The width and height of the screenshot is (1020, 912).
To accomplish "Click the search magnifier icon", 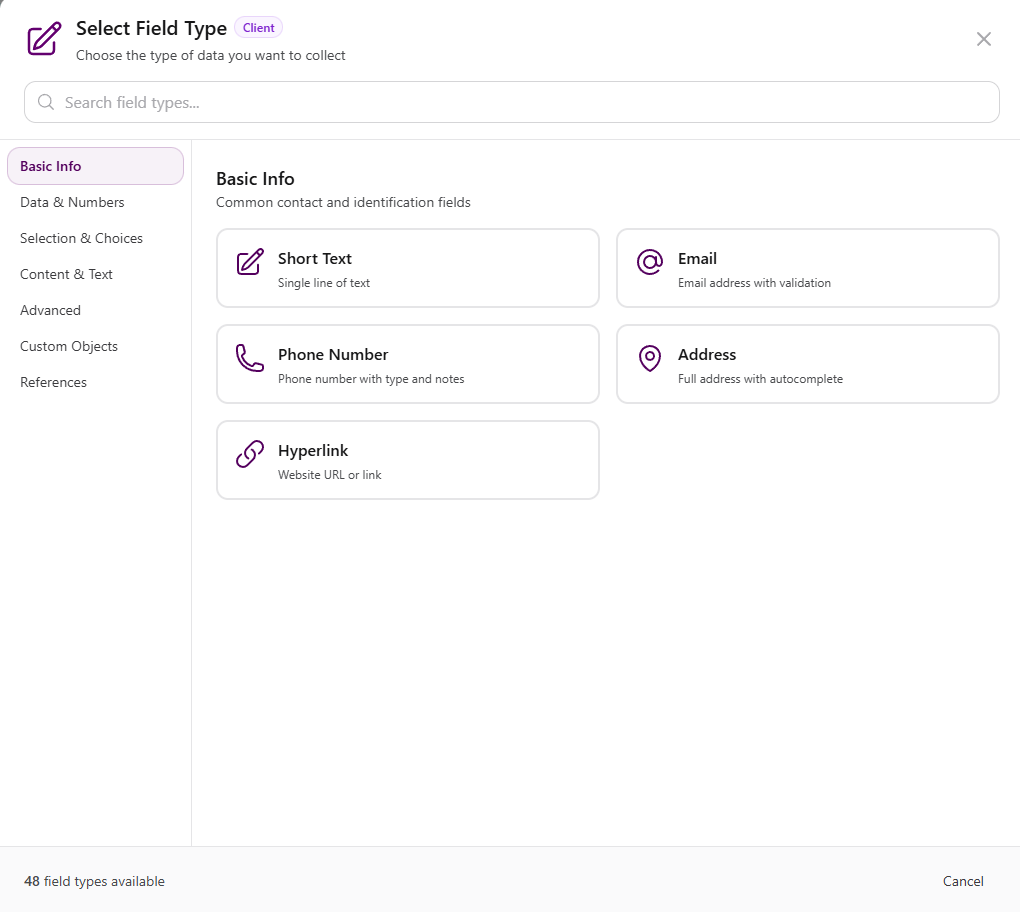I will coord(46,102).
